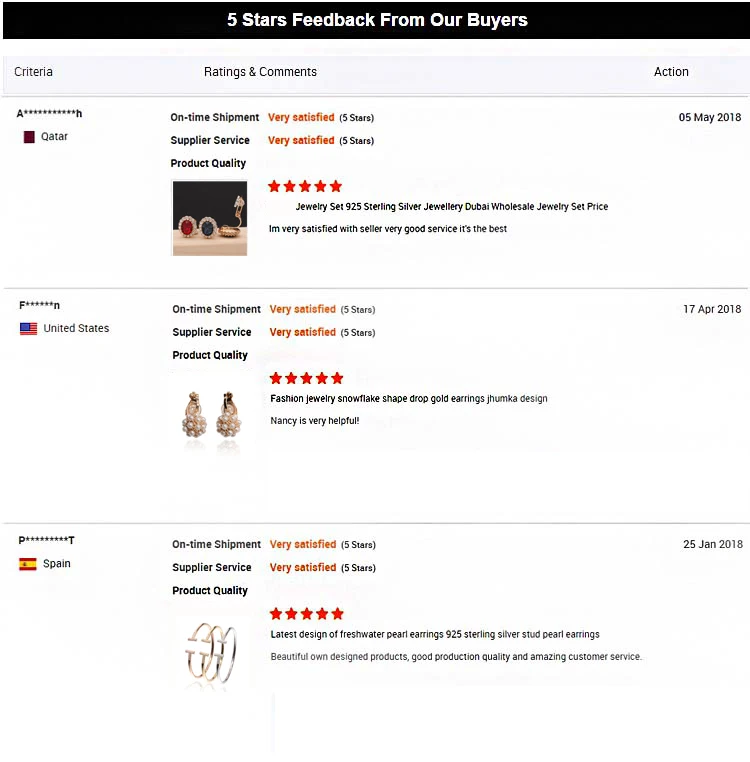Screen dimensions: 750x762
Task: Click the 'Nancy is very helpful!' comment
Action: (314, 421)
